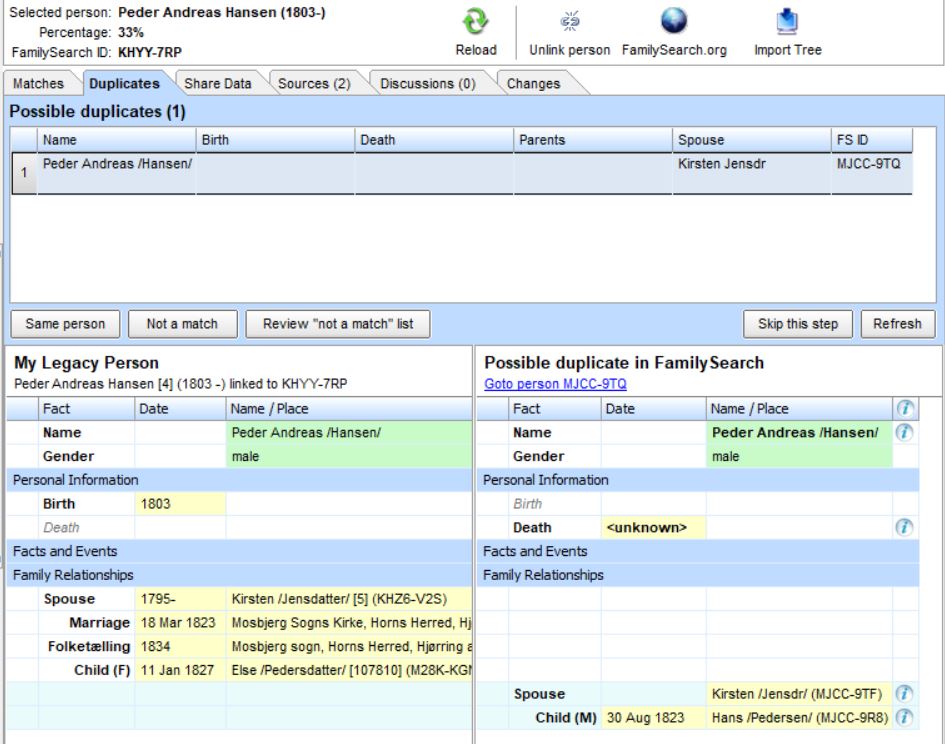
Task: Click info icon for spouse Kirsten Jensdr
Action: pos(905,693)
